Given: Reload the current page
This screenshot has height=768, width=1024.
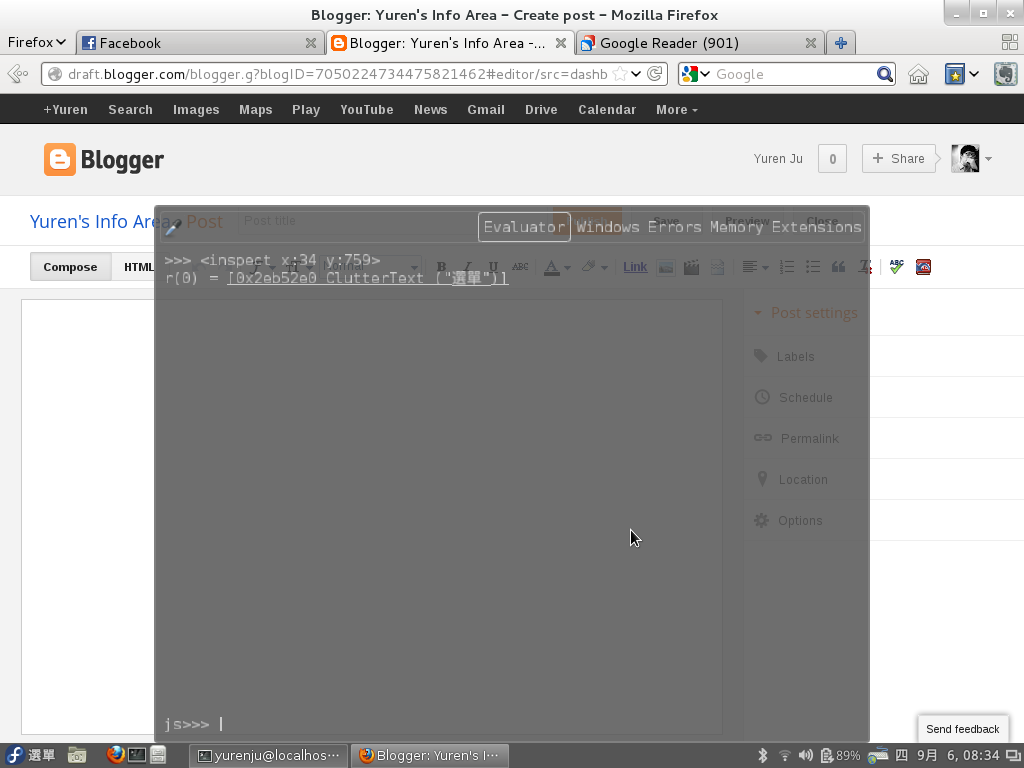Looking at the screenshot, I should [654, 74].
